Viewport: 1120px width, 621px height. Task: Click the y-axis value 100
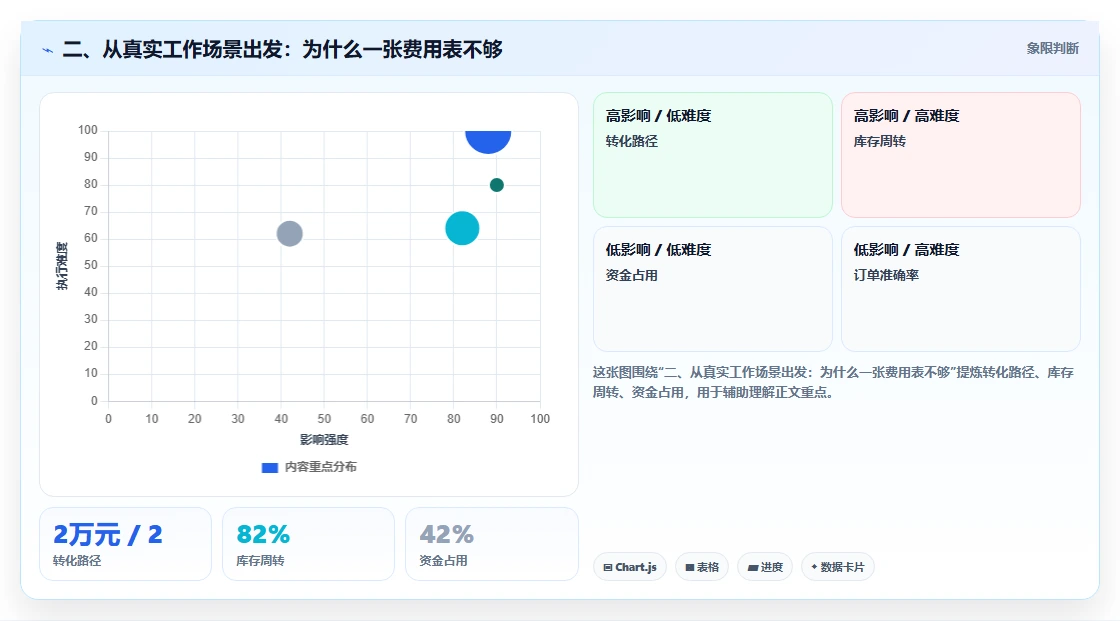coord(88,130)
